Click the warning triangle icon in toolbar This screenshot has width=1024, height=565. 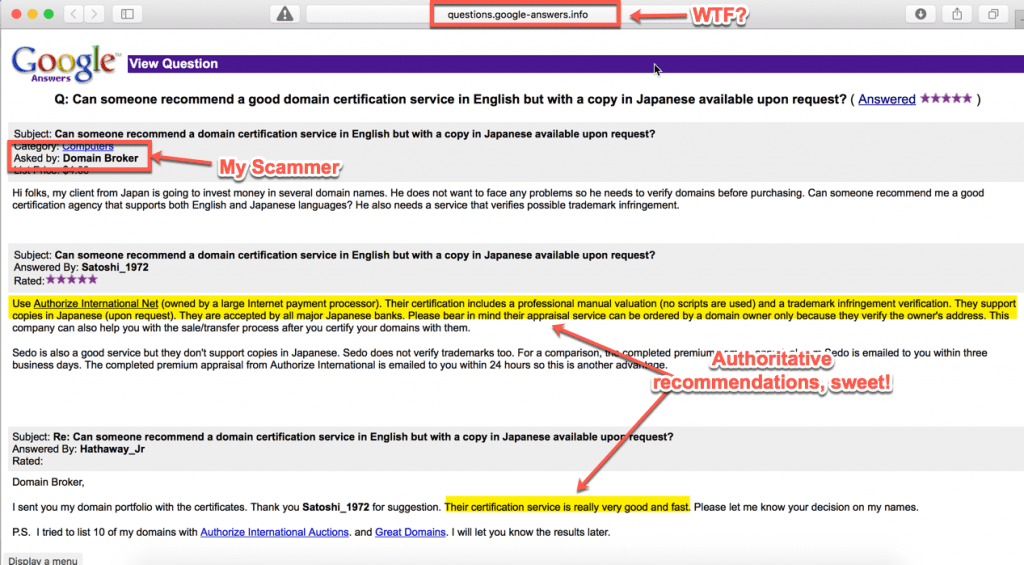(285, 14)
